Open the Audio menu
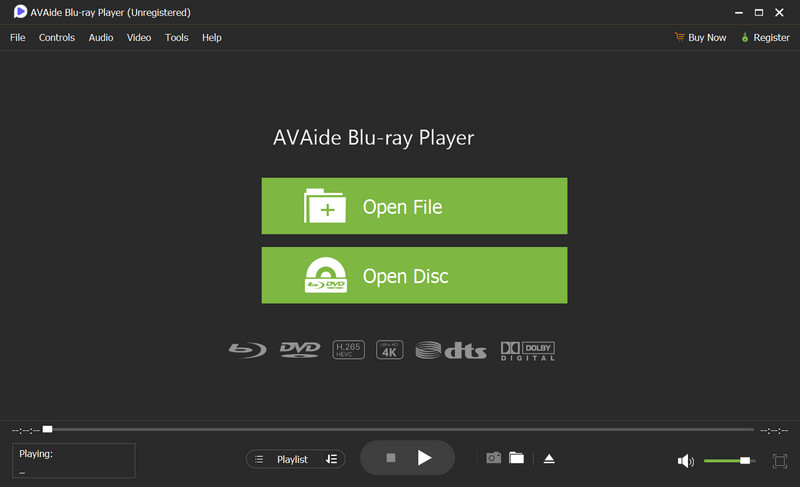This screenshot has width=800, height=487. coord(101,37)
